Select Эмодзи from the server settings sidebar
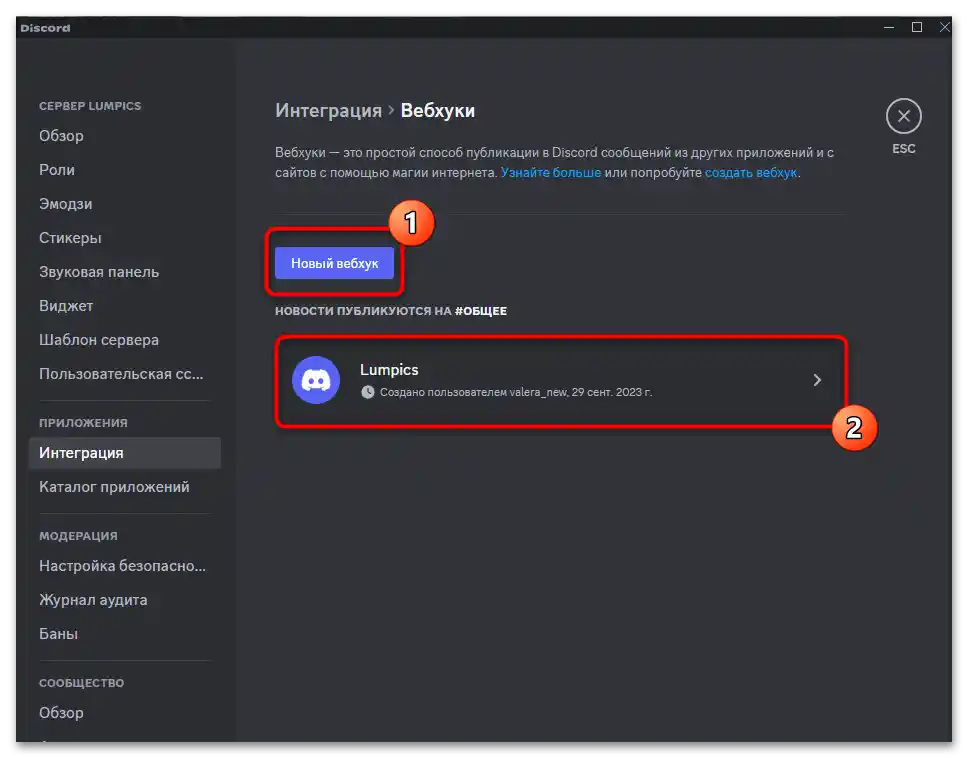Screen dimensions: 968x758 66,203
